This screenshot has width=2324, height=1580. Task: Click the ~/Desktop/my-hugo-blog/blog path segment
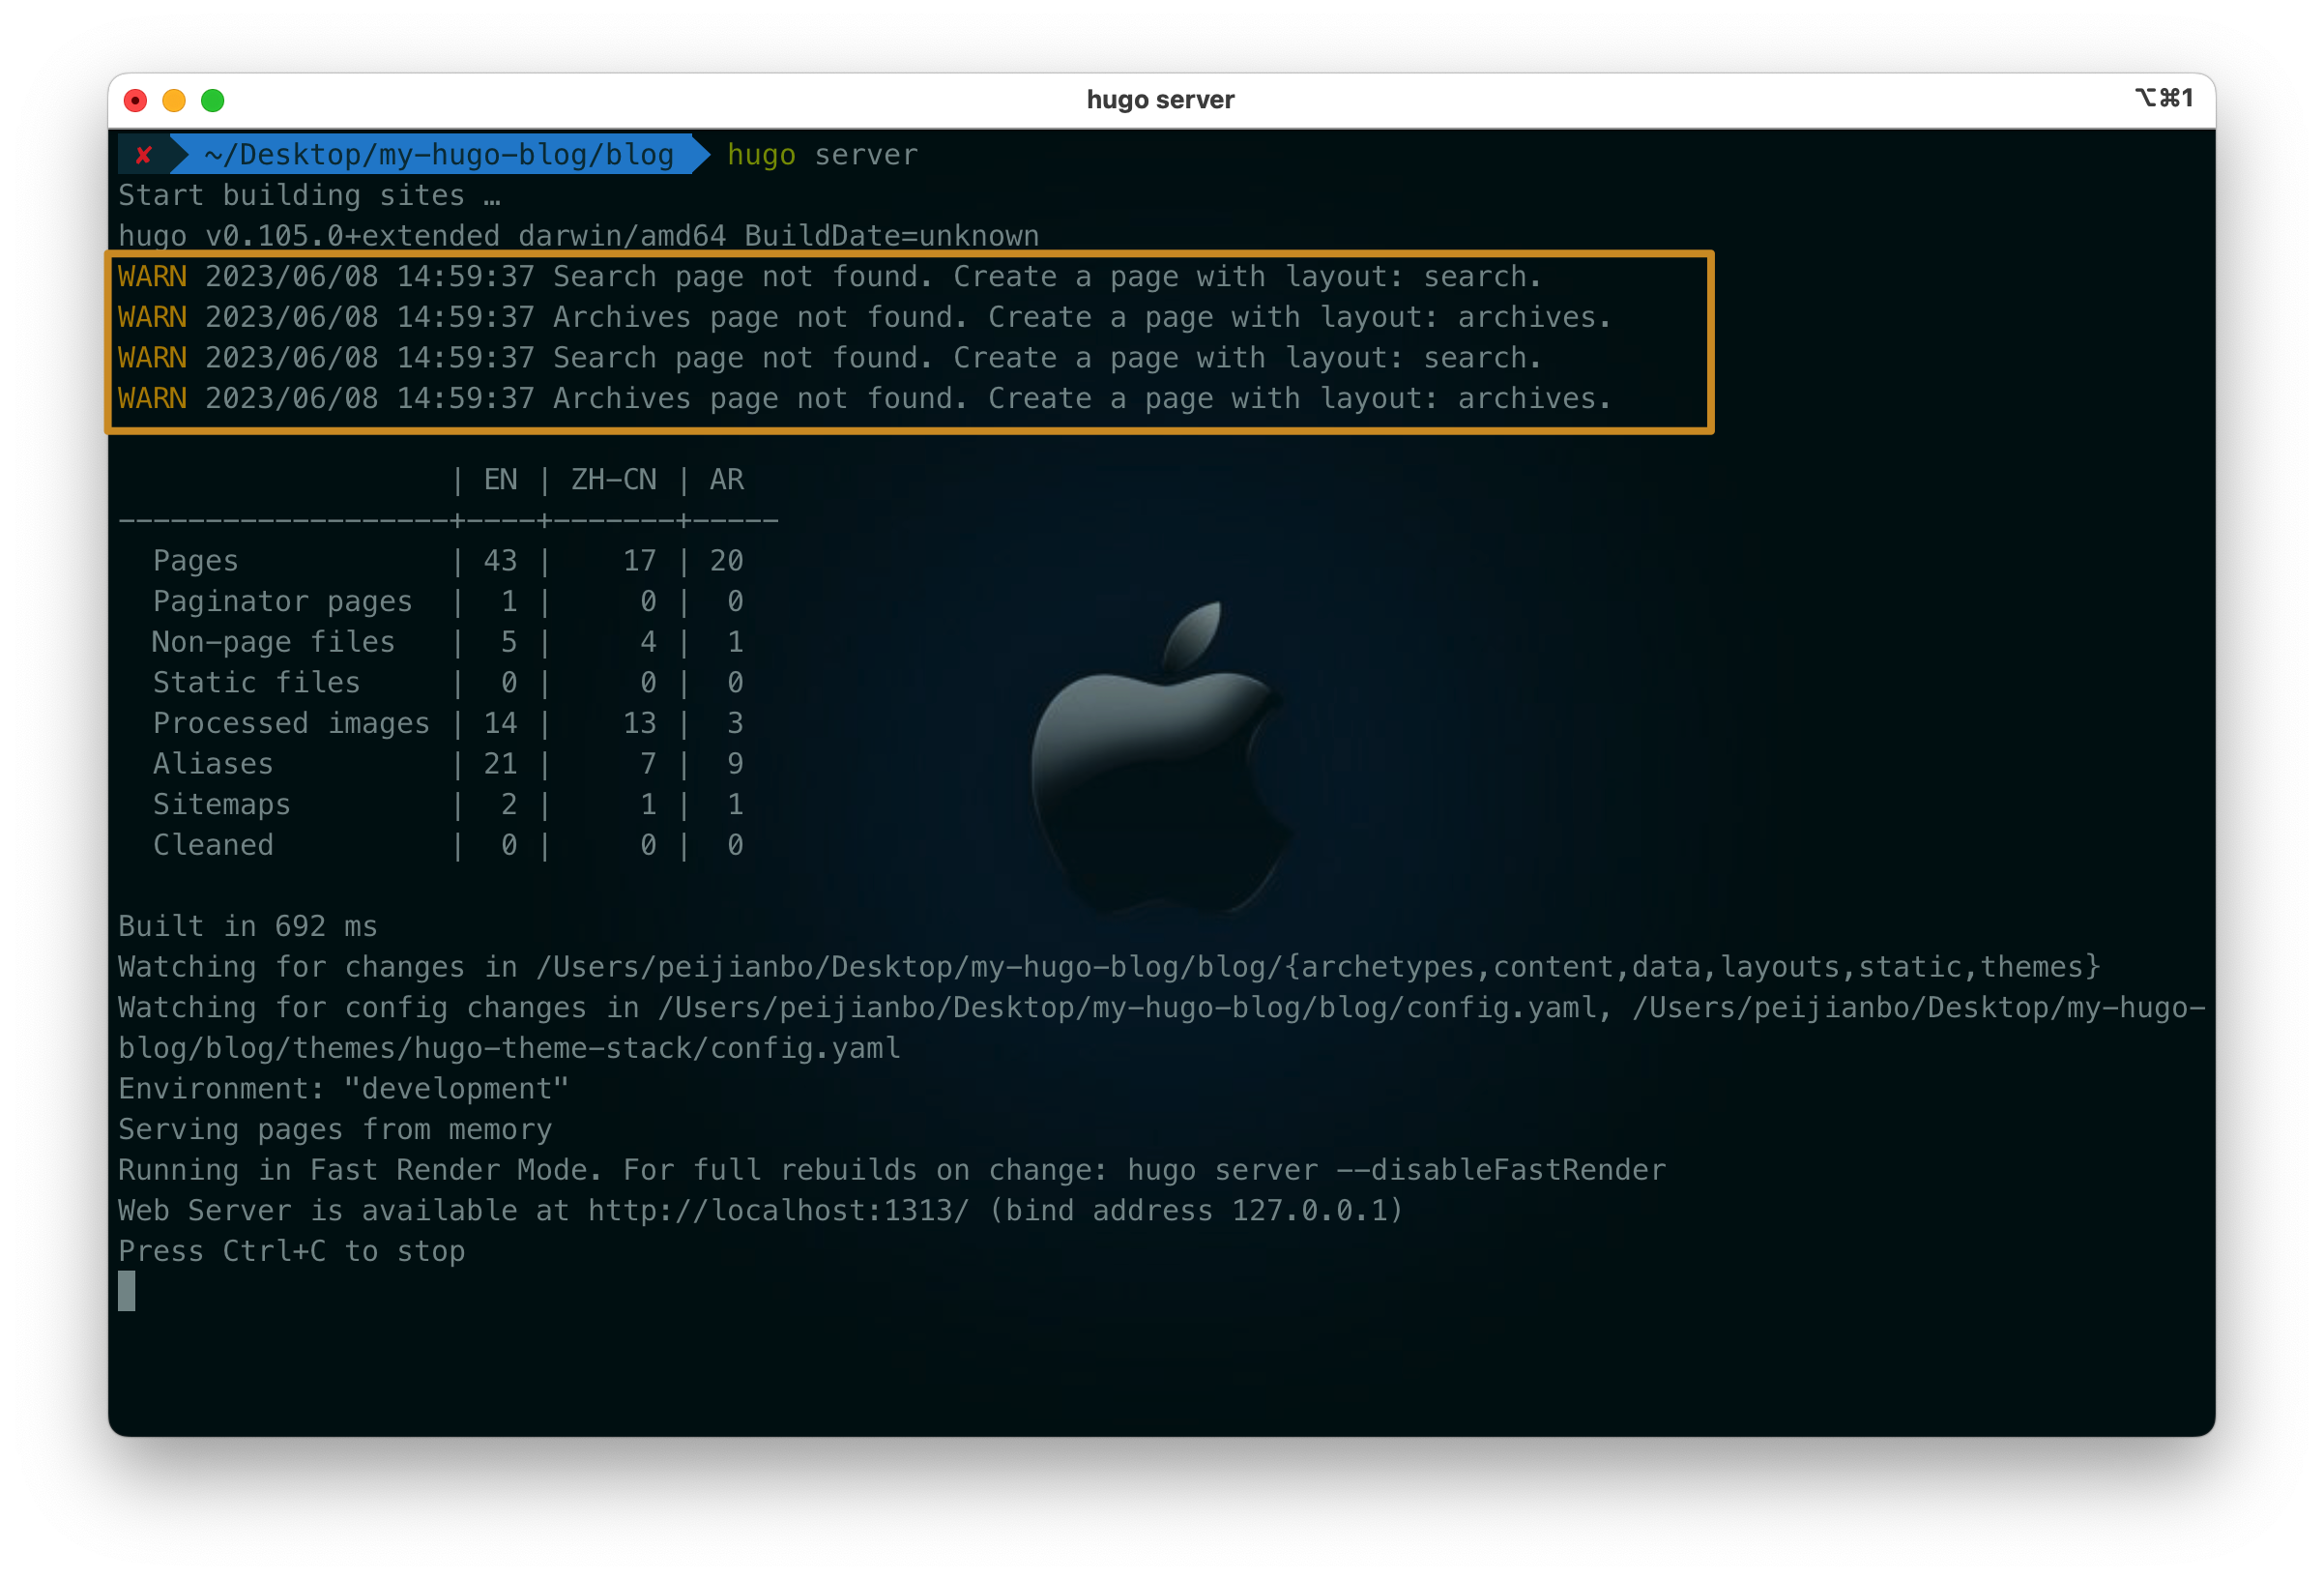(x=438, y=155)
